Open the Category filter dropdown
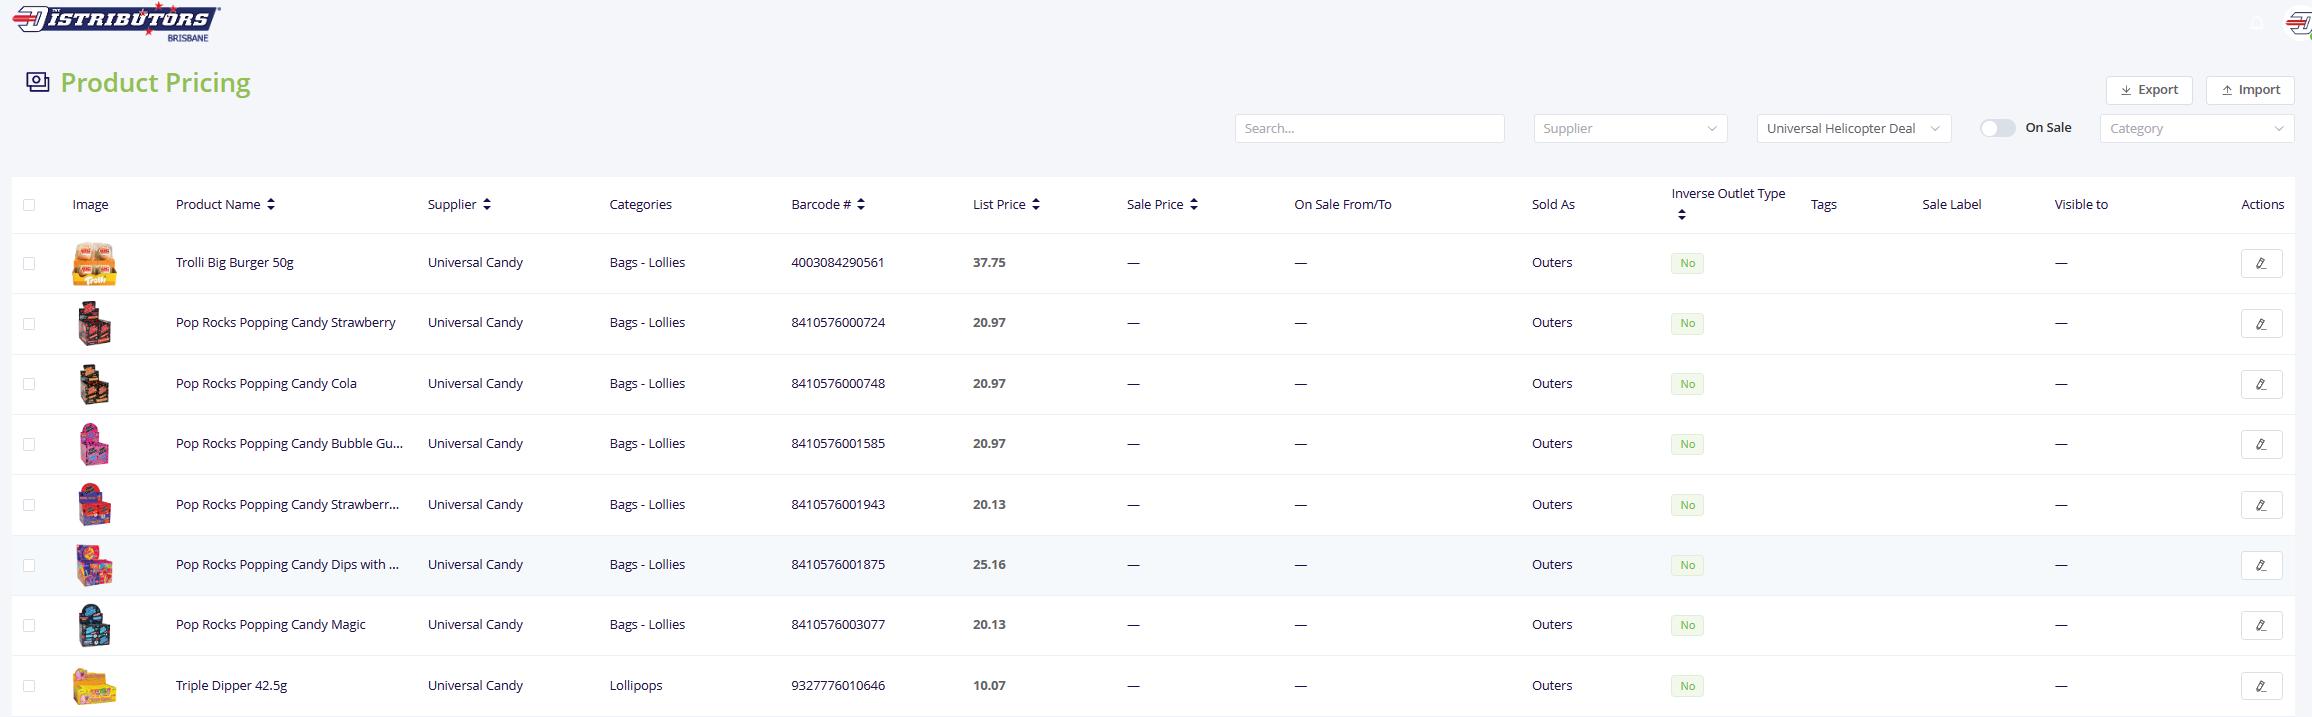The height and width of the screenshot is (717, 2312). click(x=2196, y=129)
